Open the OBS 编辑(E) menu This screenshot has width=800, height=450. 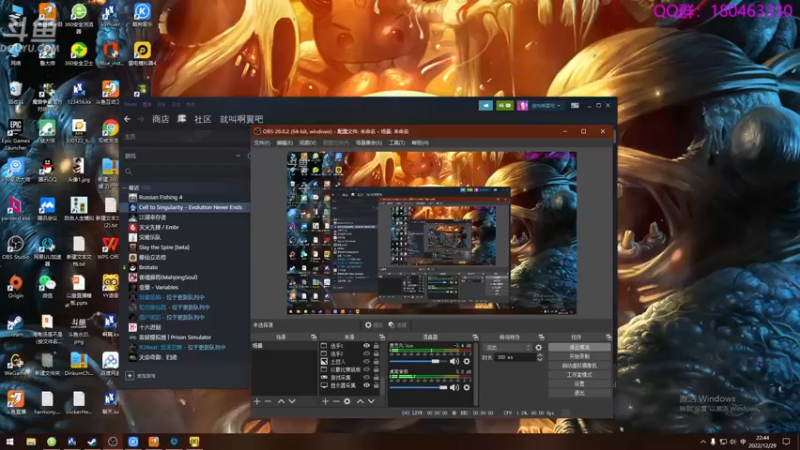285,143
